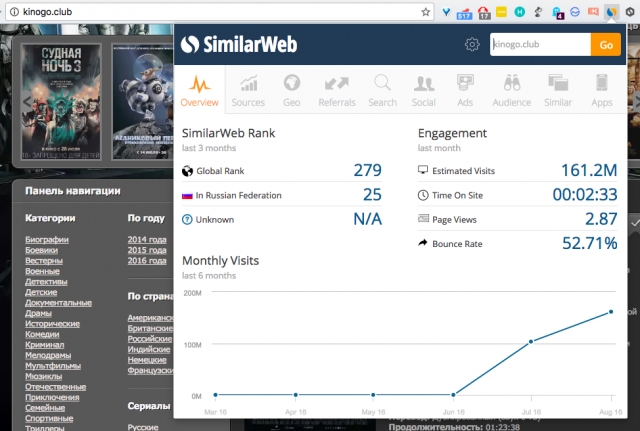Click the site info icon in address bar
Viewport: 640px width, 431px height.
(x=14, y=12)
